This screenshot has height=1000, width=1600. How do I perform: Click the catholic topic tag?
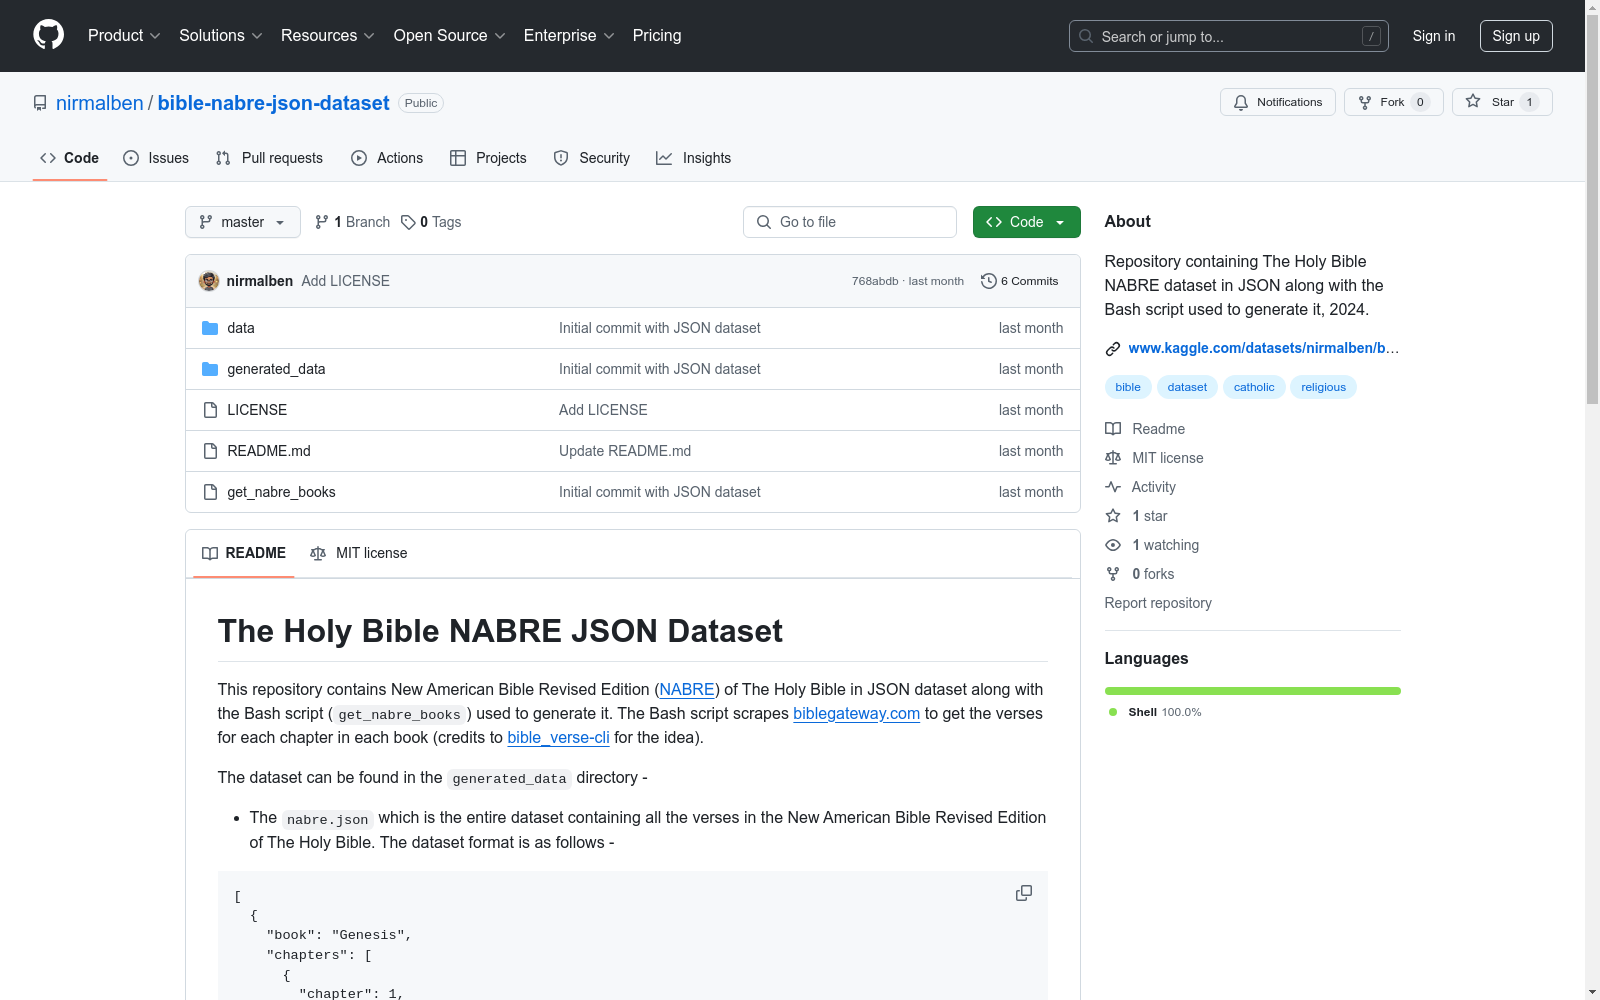(1254, 387)
